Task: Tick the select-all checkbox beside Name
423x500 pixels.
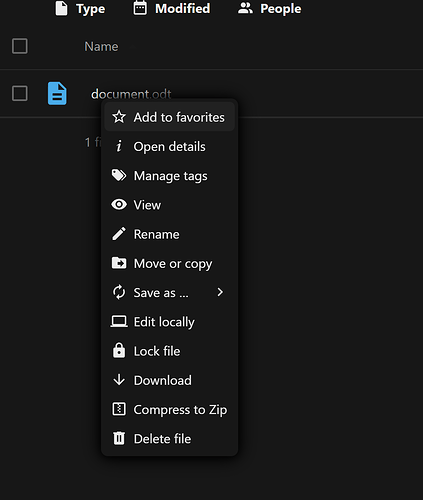Action: pos(20,46)
